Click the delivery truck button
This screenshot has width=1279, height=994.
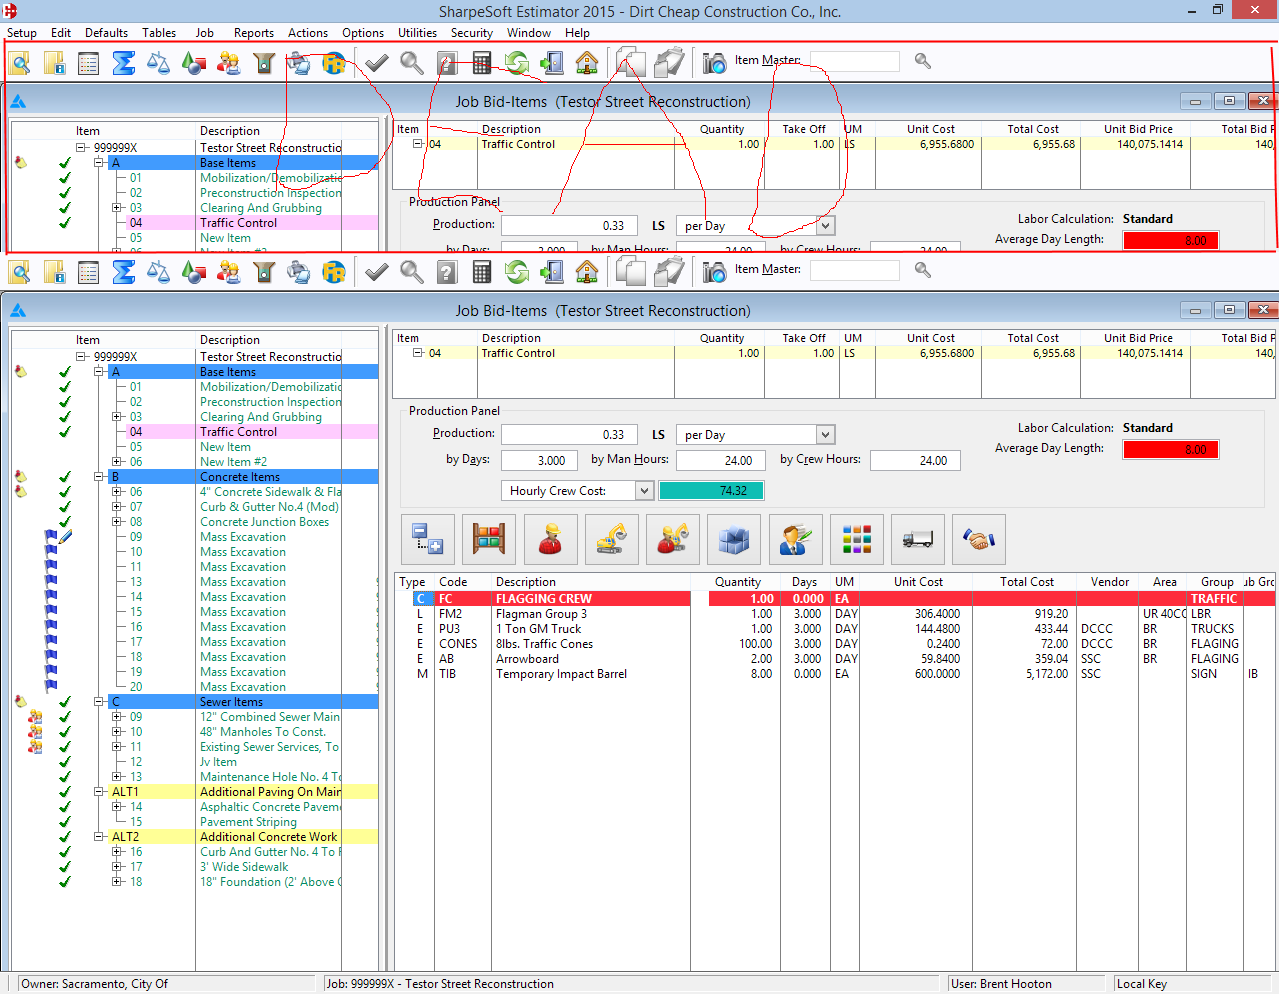(918, 540)
